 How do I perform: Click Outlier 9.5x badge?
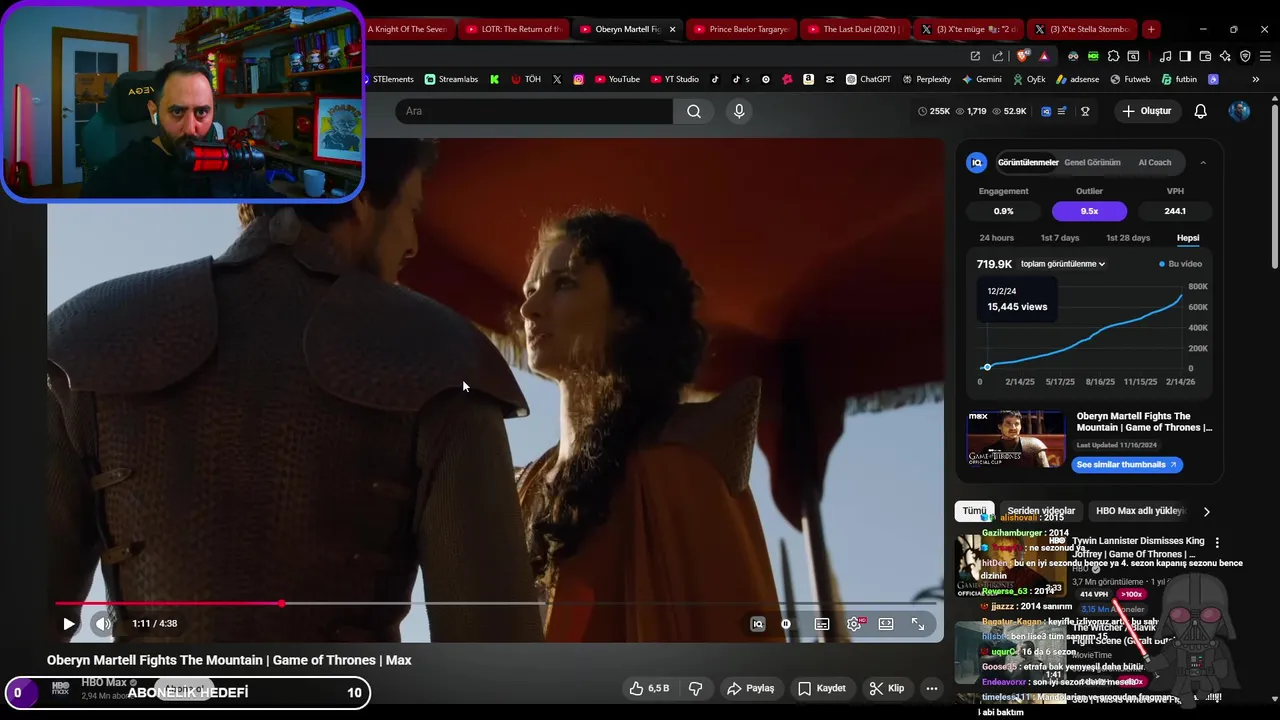coord(1089,211)
